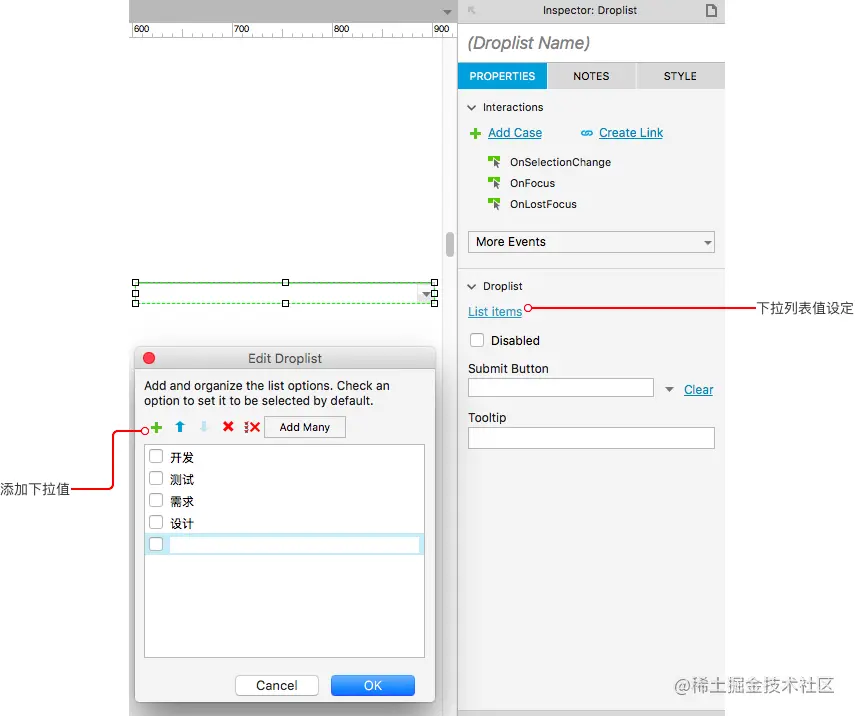Screen dimensions: 855x716
Task: Enable the Disabled checkbox
Action: coord(477,340)
